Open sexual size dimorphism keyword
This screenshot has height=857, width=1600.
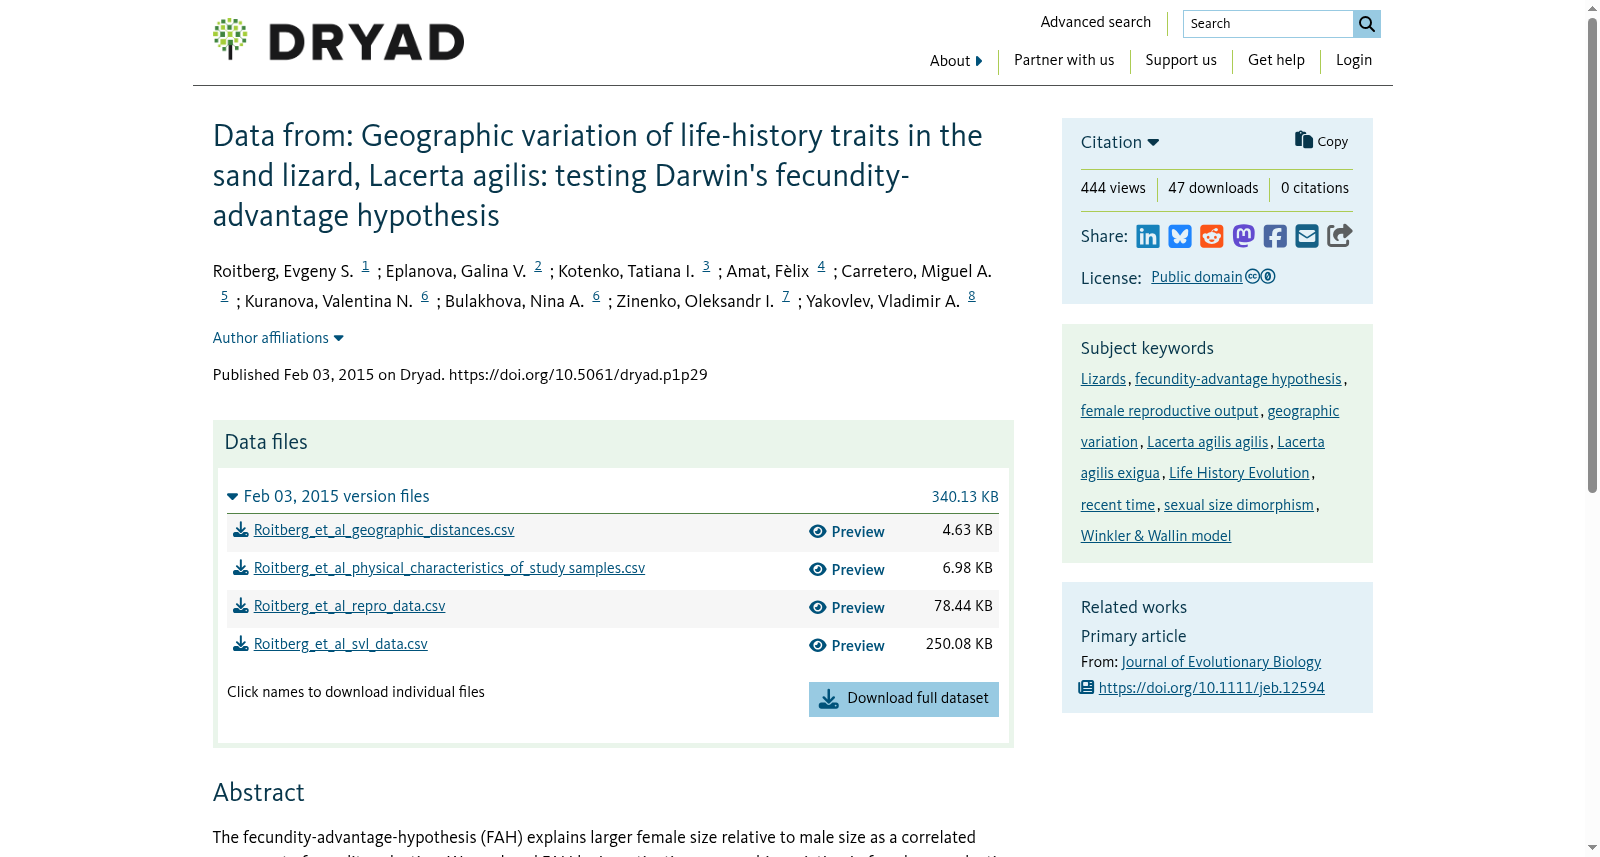1239,505
